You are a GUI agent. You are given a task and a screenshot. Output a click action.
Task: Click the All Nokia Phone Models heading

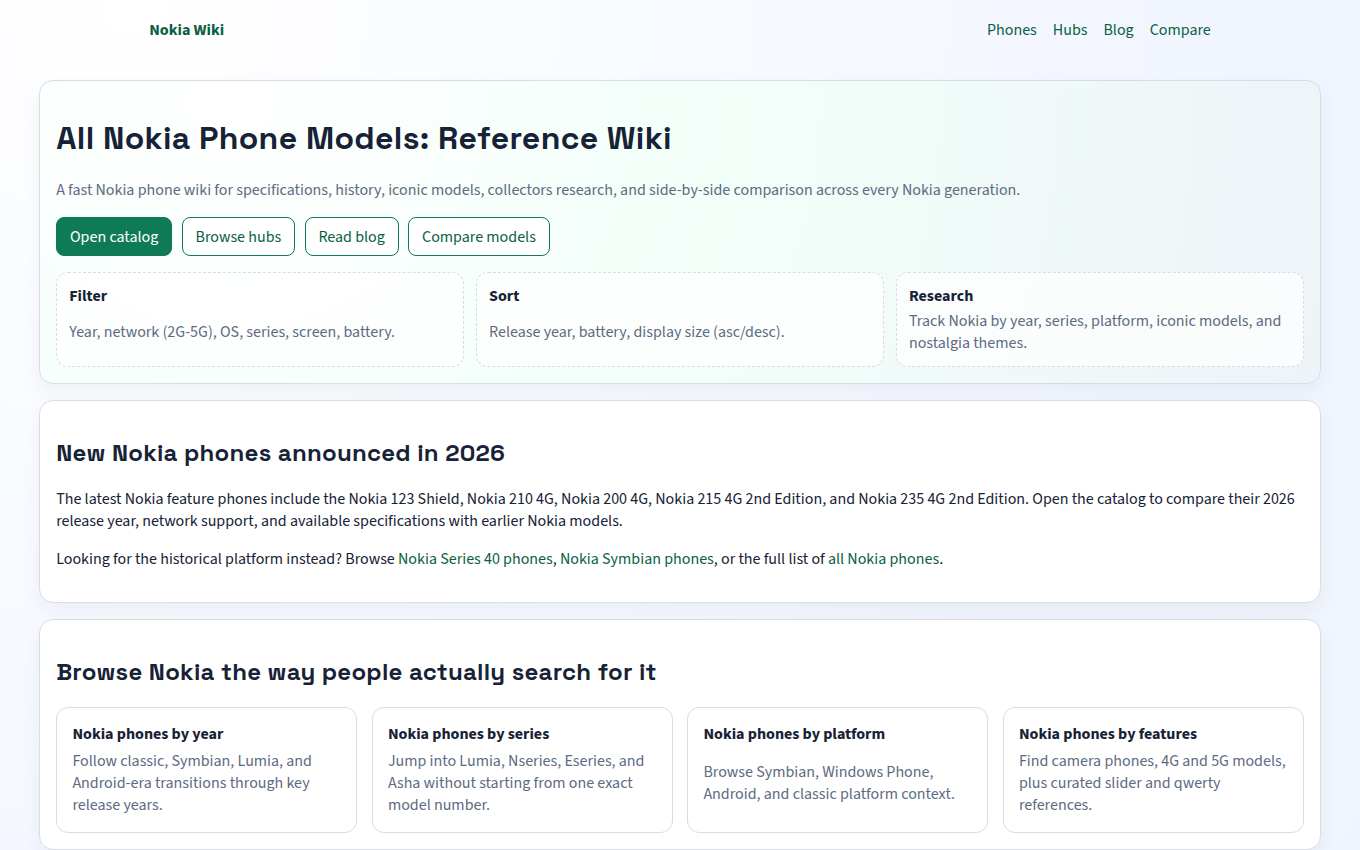point(364,138)
